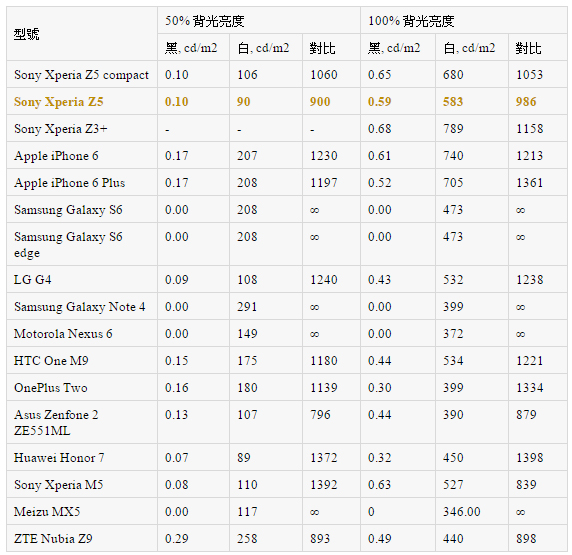
Task: Select the Asus Zenfone 2 ZE551ML cell
Action: tap(82, 423)
